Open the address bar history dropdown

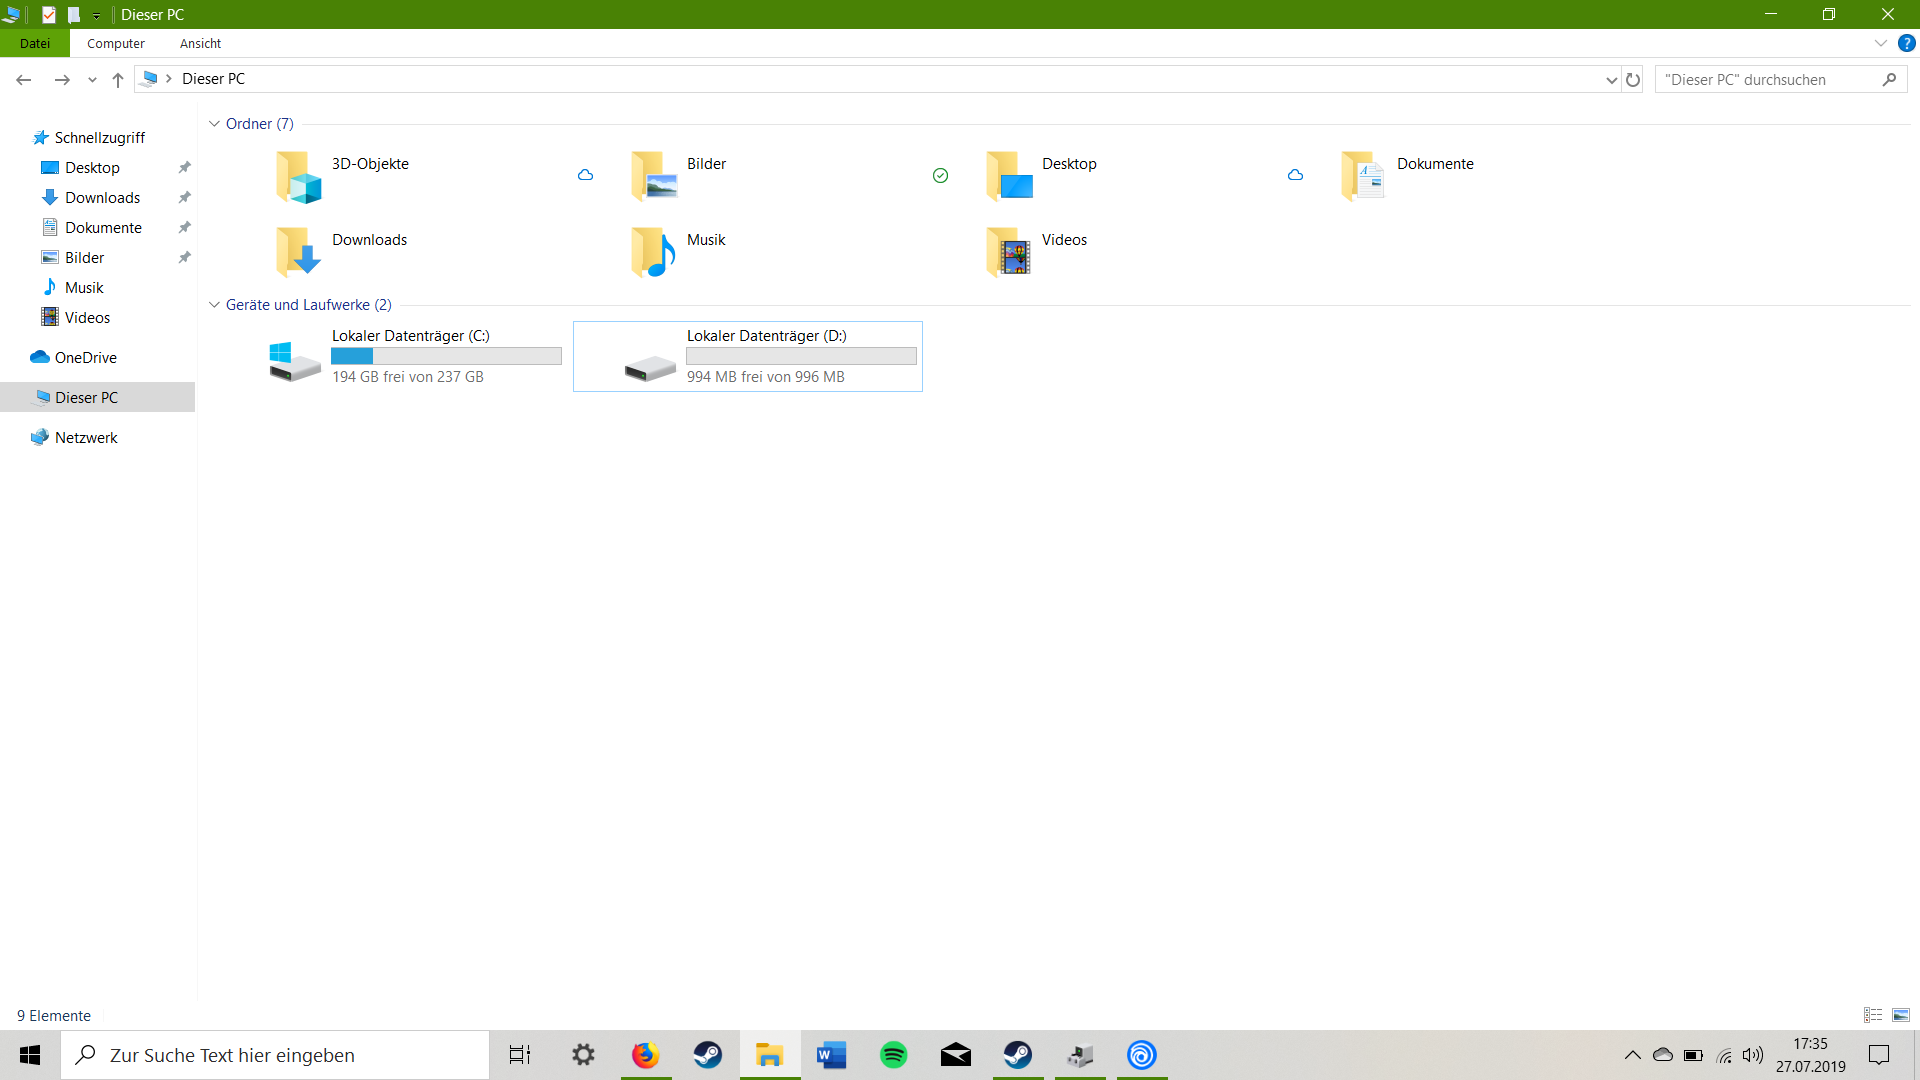(x=1611, y=80)
